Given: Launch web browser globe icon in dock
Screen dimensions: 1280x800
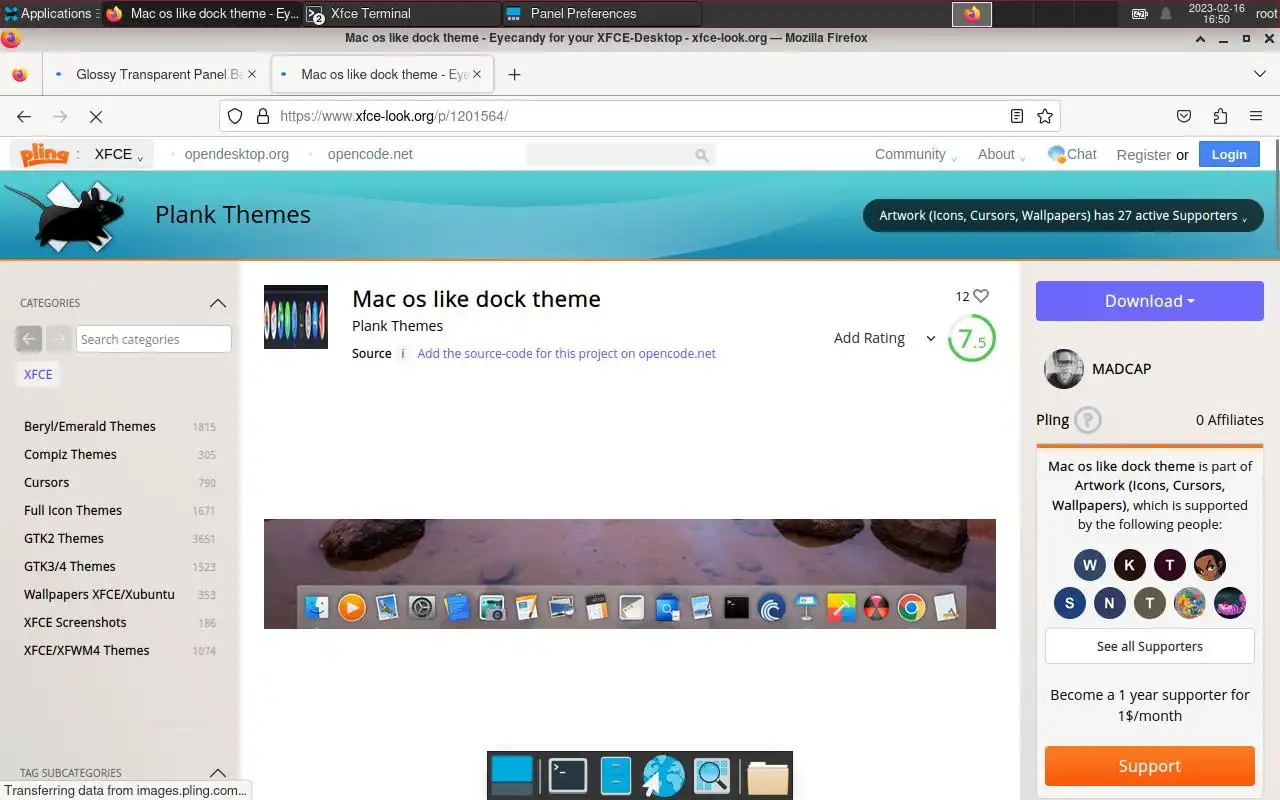Looking at the screenshot, I should click(663, 776).
